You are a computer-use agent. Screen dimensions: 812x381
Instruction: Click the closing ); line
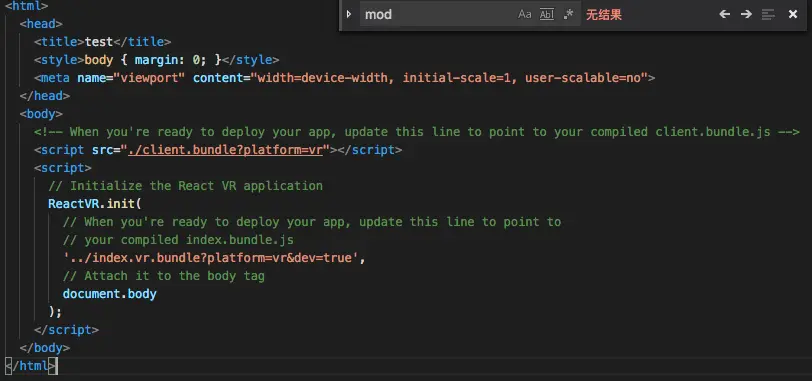pos(55,312)
